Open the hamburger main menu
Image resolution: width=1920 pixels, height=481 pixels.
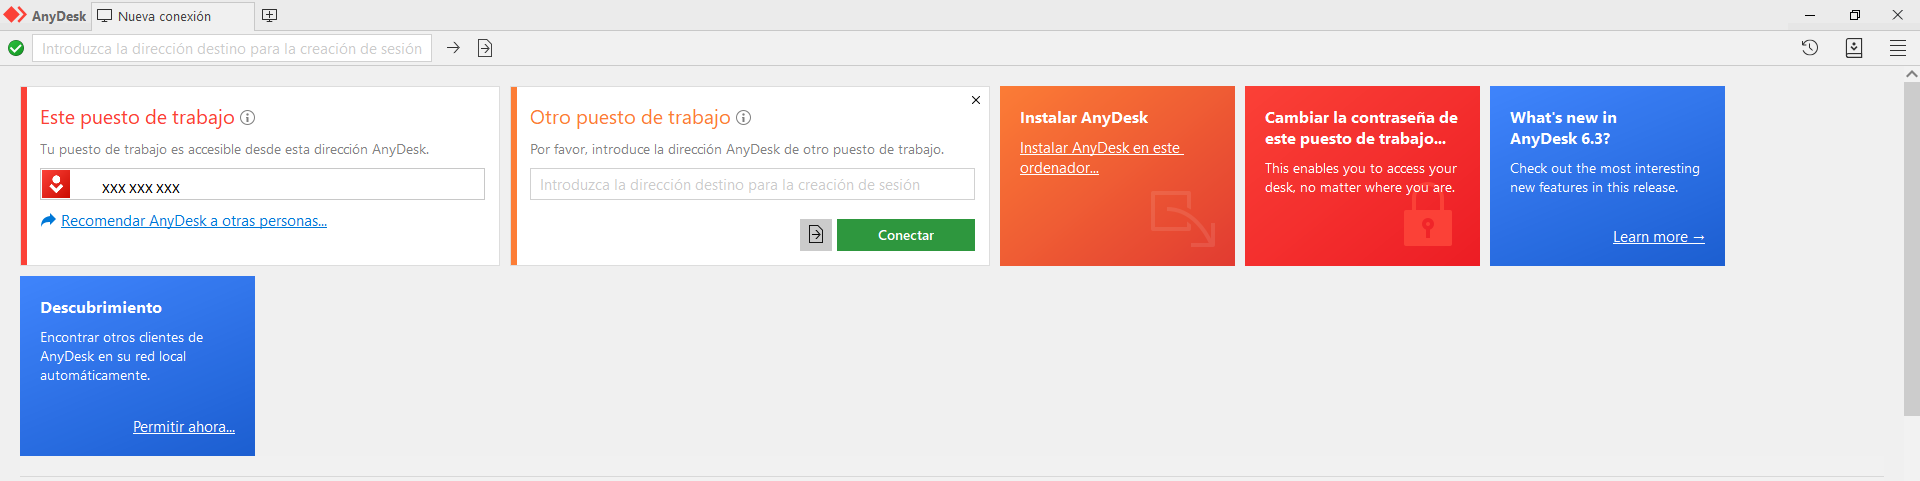coord(1897,48)
